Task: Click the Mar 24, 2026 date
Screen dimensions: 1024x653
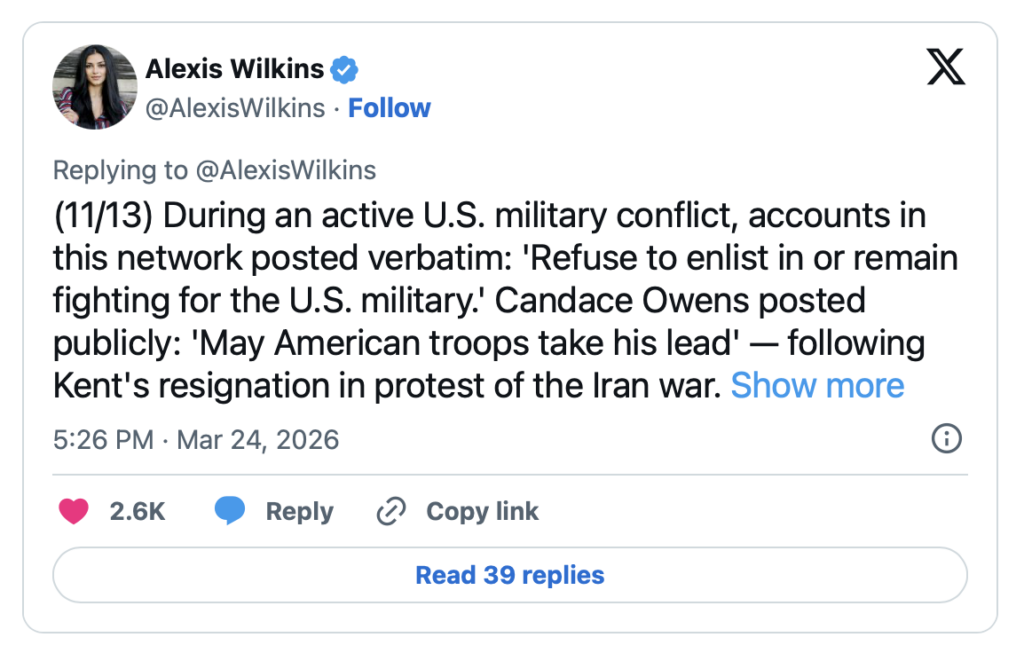Action: pyautogui.click(x=258, y=439)
